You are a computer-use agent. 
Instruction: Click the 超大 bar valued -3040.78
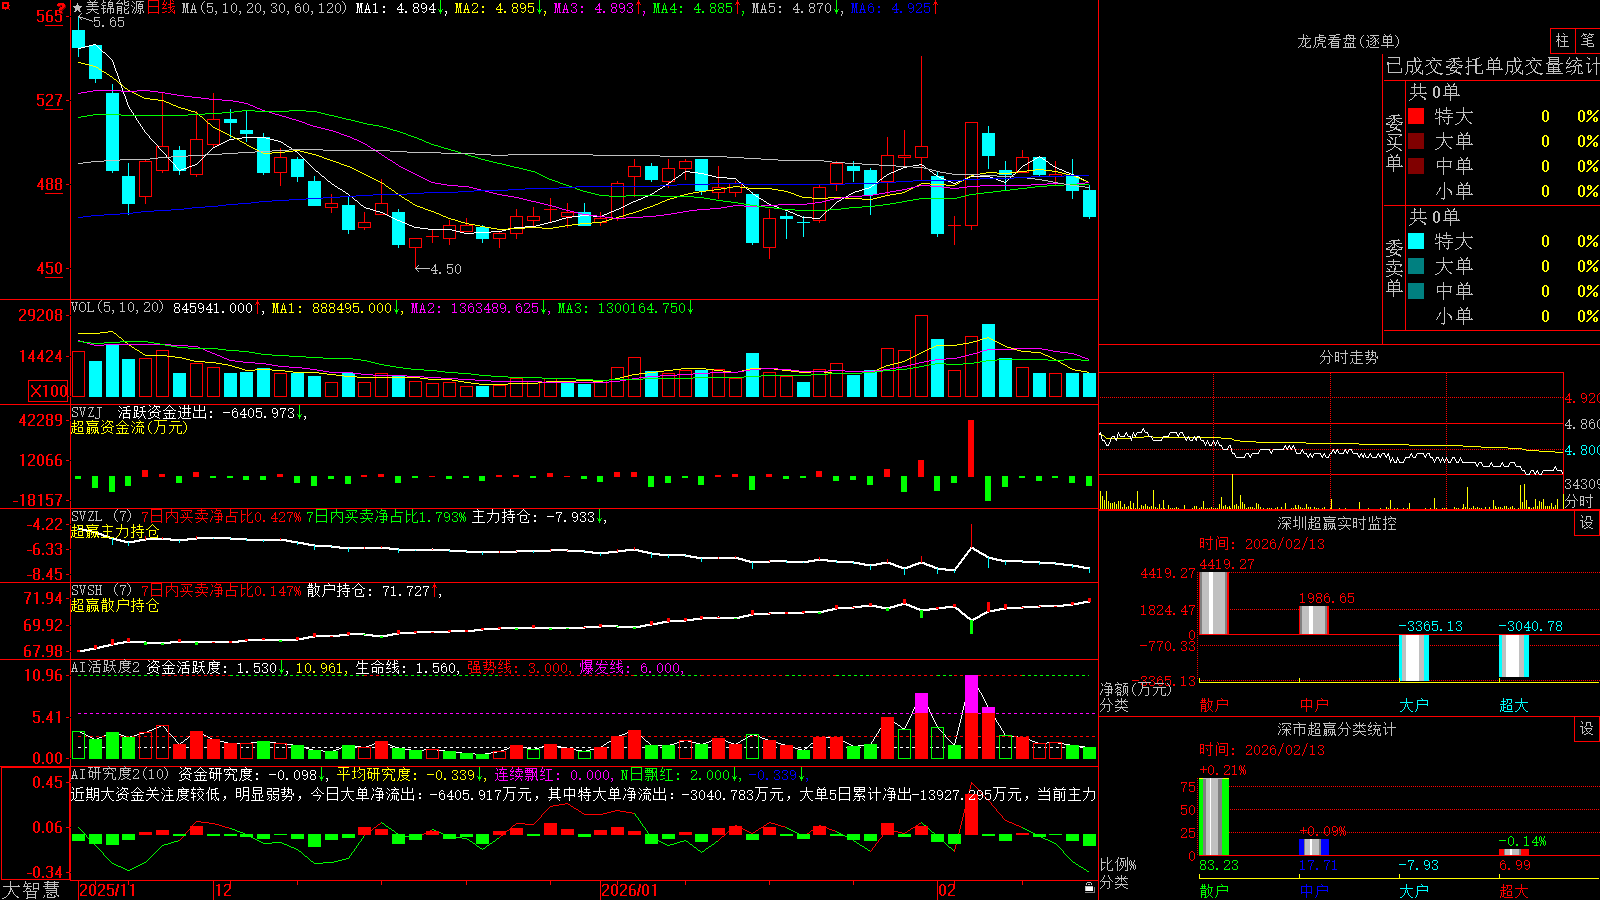coord(1513,656)
